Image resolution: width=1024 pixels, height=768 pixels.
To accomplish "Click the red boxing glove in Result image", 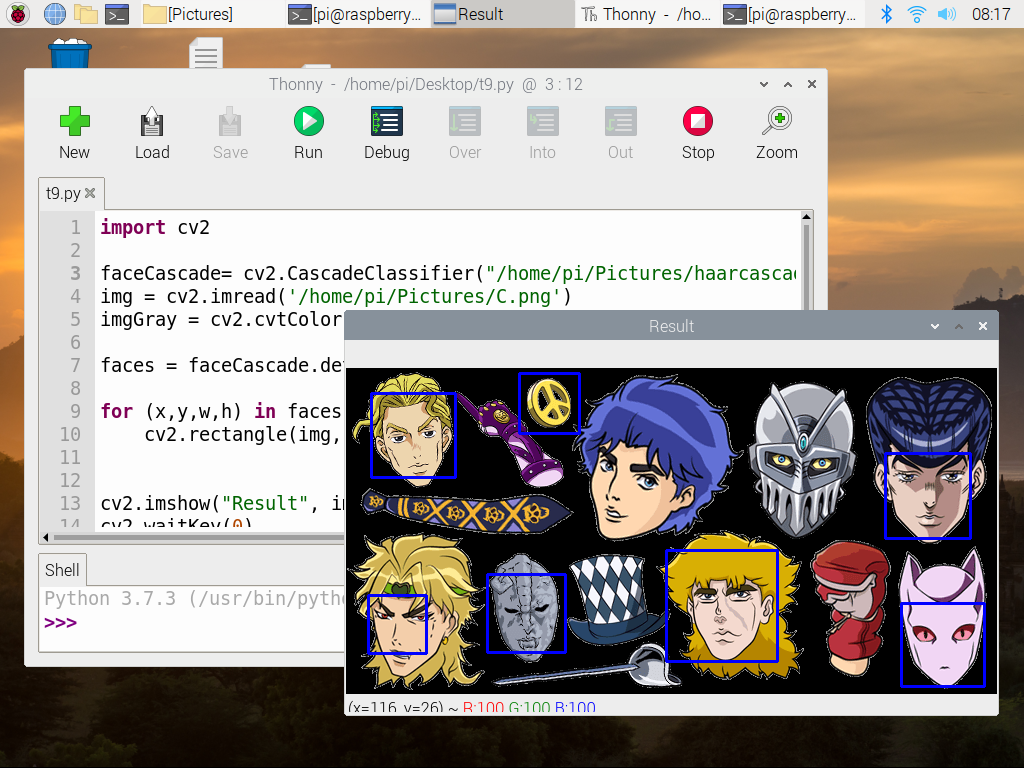I will pyautogui.click(x=850, y=607).
